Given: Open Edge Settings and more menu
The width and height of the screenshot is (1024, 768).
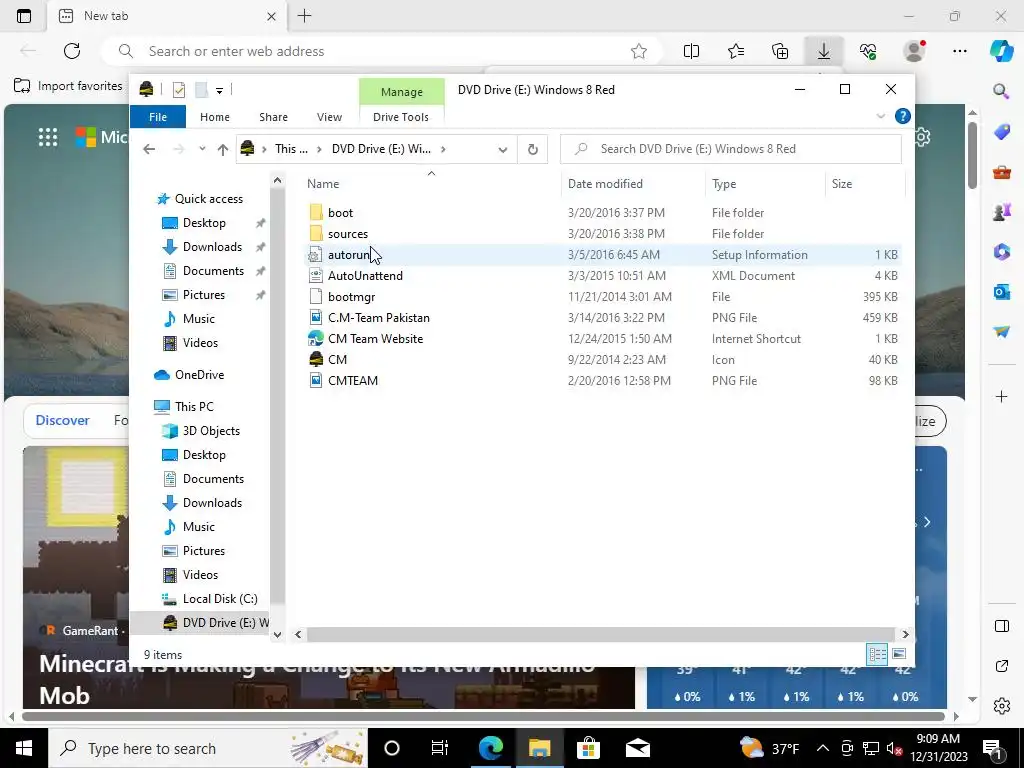Looking at the screenshot, I should click(x=959, y=51).
